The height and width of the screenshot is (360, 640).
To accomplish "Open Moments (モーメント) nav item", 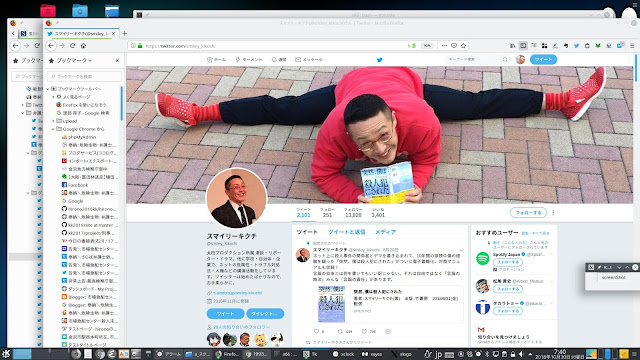I will click(249, 60).
